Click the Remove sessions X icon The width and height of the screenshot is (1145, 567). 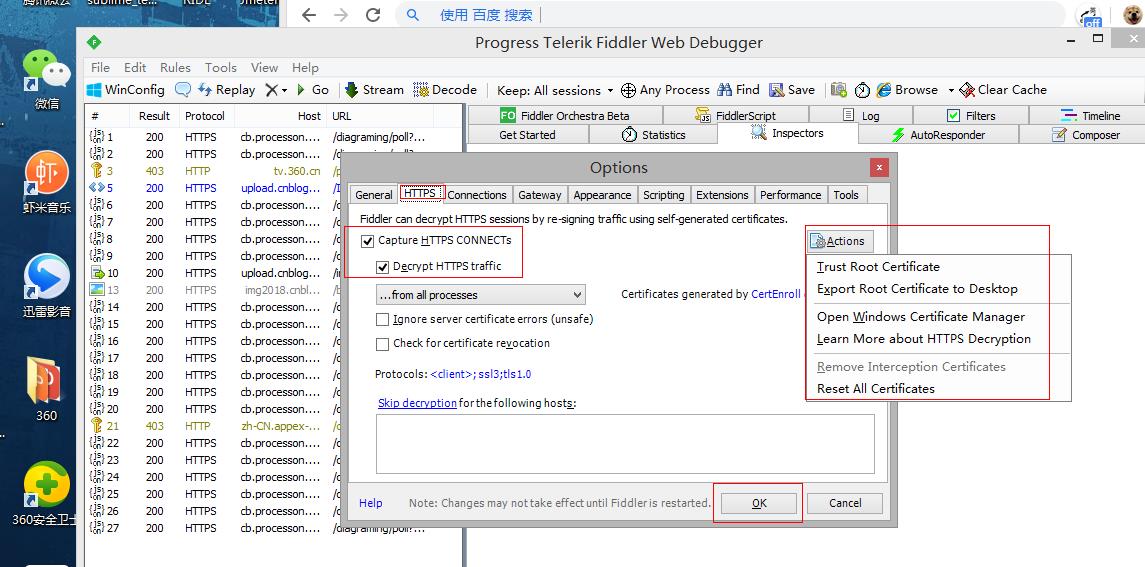coord(271,90)
